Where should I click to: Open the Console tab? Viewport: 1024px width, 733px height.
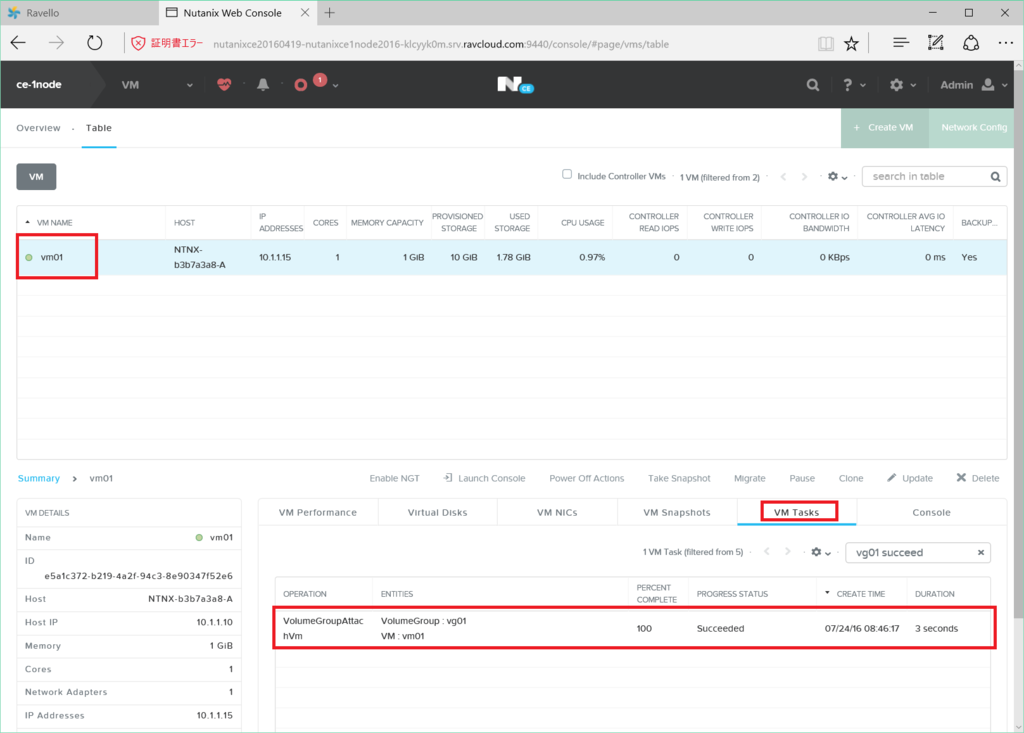[x=931, y=512]
